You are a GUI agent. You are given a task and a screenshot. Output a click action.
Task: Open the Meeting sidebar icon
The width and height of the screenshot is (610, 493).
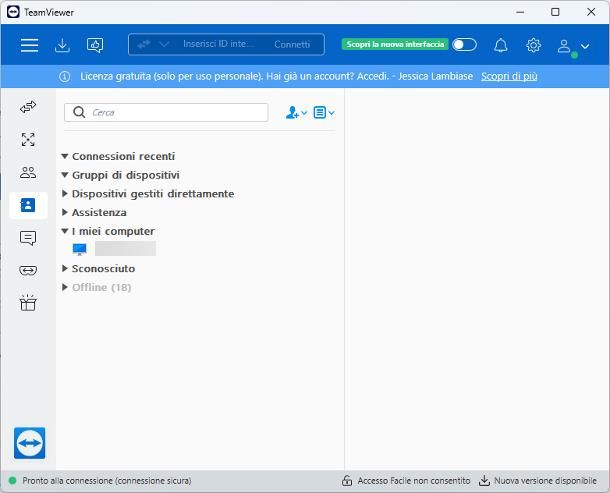click(x=28, y=172)
